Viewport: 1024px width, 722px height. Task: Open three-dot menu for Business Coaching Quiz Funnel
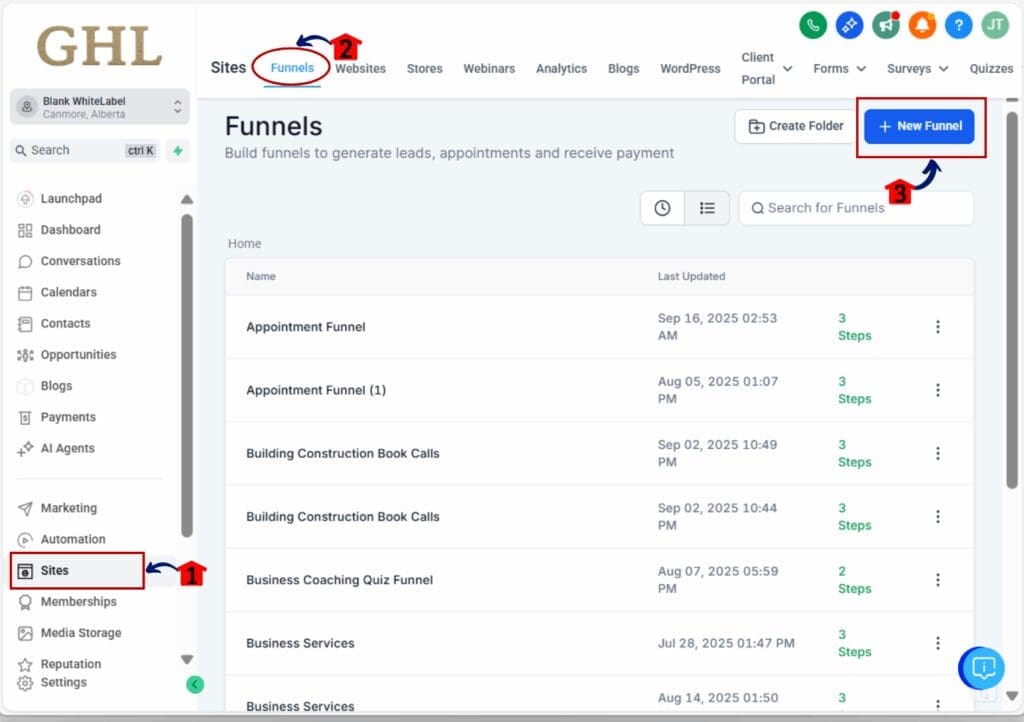coord(937,580)
